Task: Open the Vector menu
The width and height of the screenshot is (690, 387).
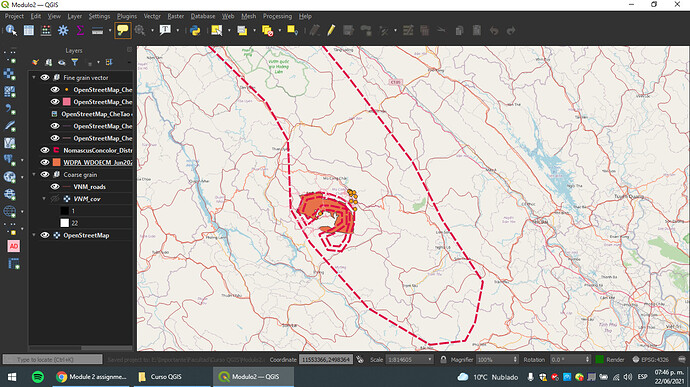Action: click(x=152, y=16)
